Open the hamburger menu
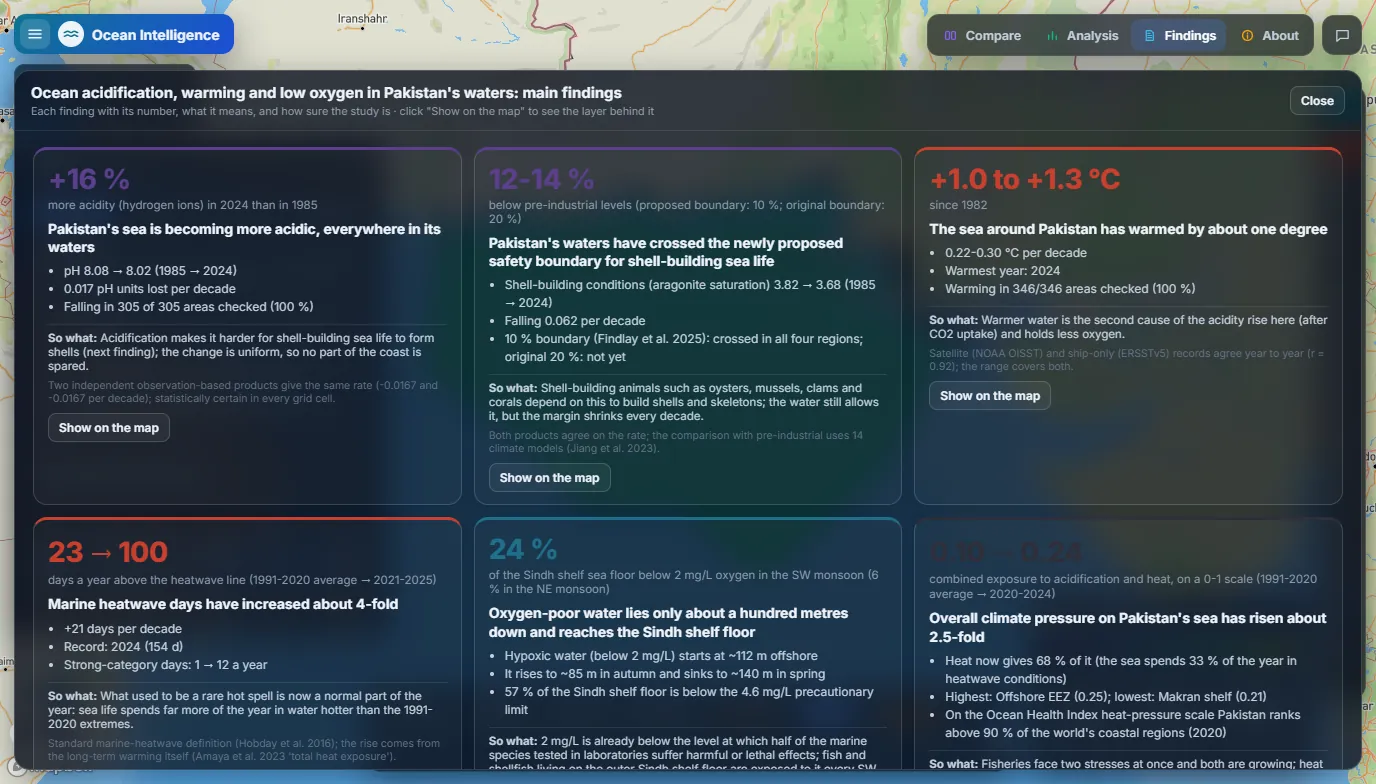This screenshot has width=1376, height=784. point(35,34)
